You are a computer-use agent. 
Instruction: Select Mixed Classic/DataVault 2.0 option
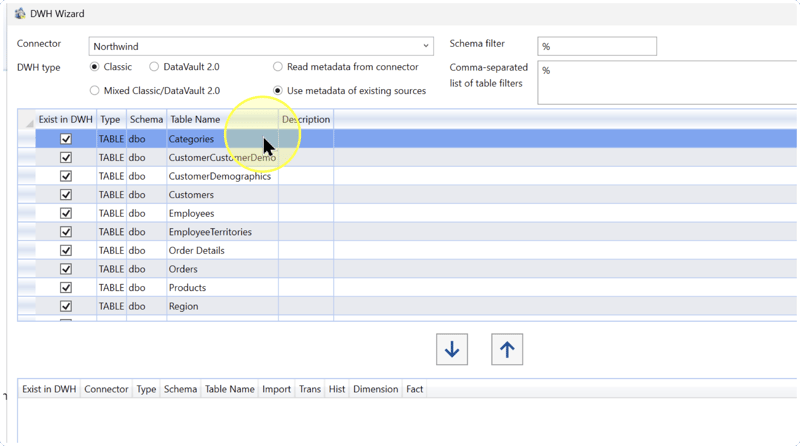[94, 91]
